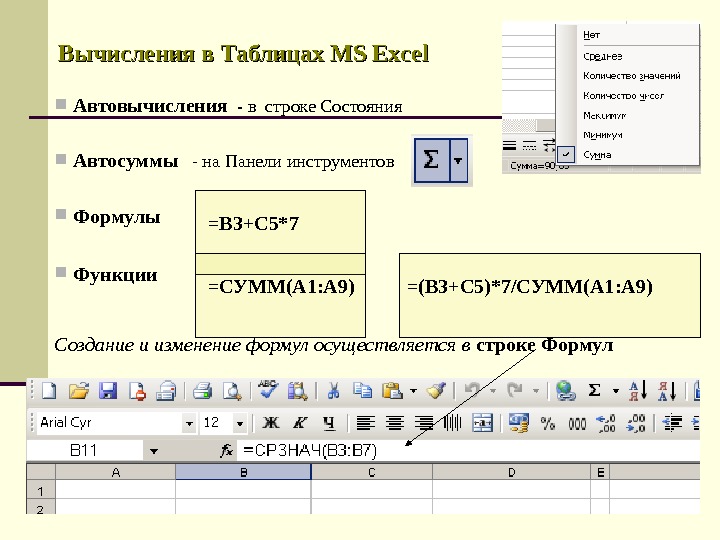Screen dimensions: 720x540
Task: Toggle Underline Ч formatting
Action: pos(329,423)
